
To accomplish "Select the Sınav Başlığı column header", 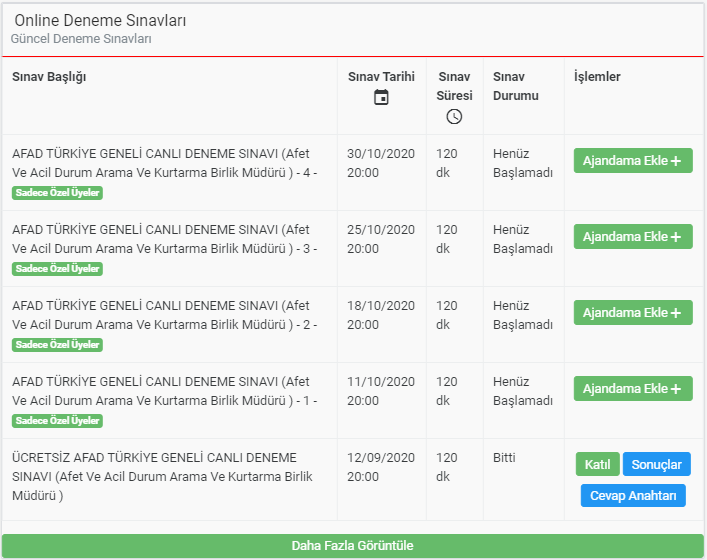I will pyautogui.click(x=49, y=77).
